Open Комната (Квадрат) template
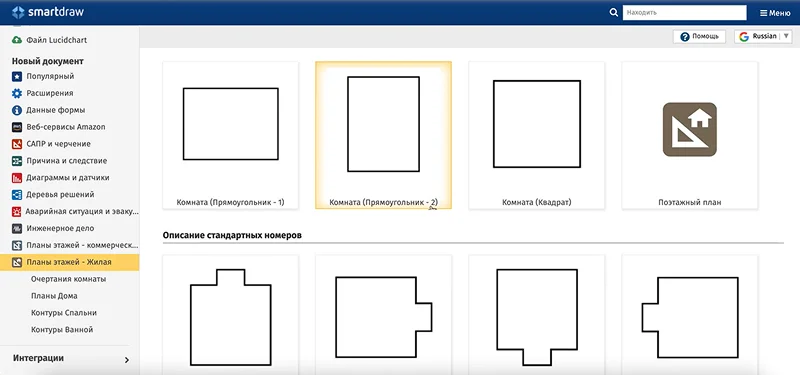The height and width of the screenshot is (375, 800). (x=537, y=135)
